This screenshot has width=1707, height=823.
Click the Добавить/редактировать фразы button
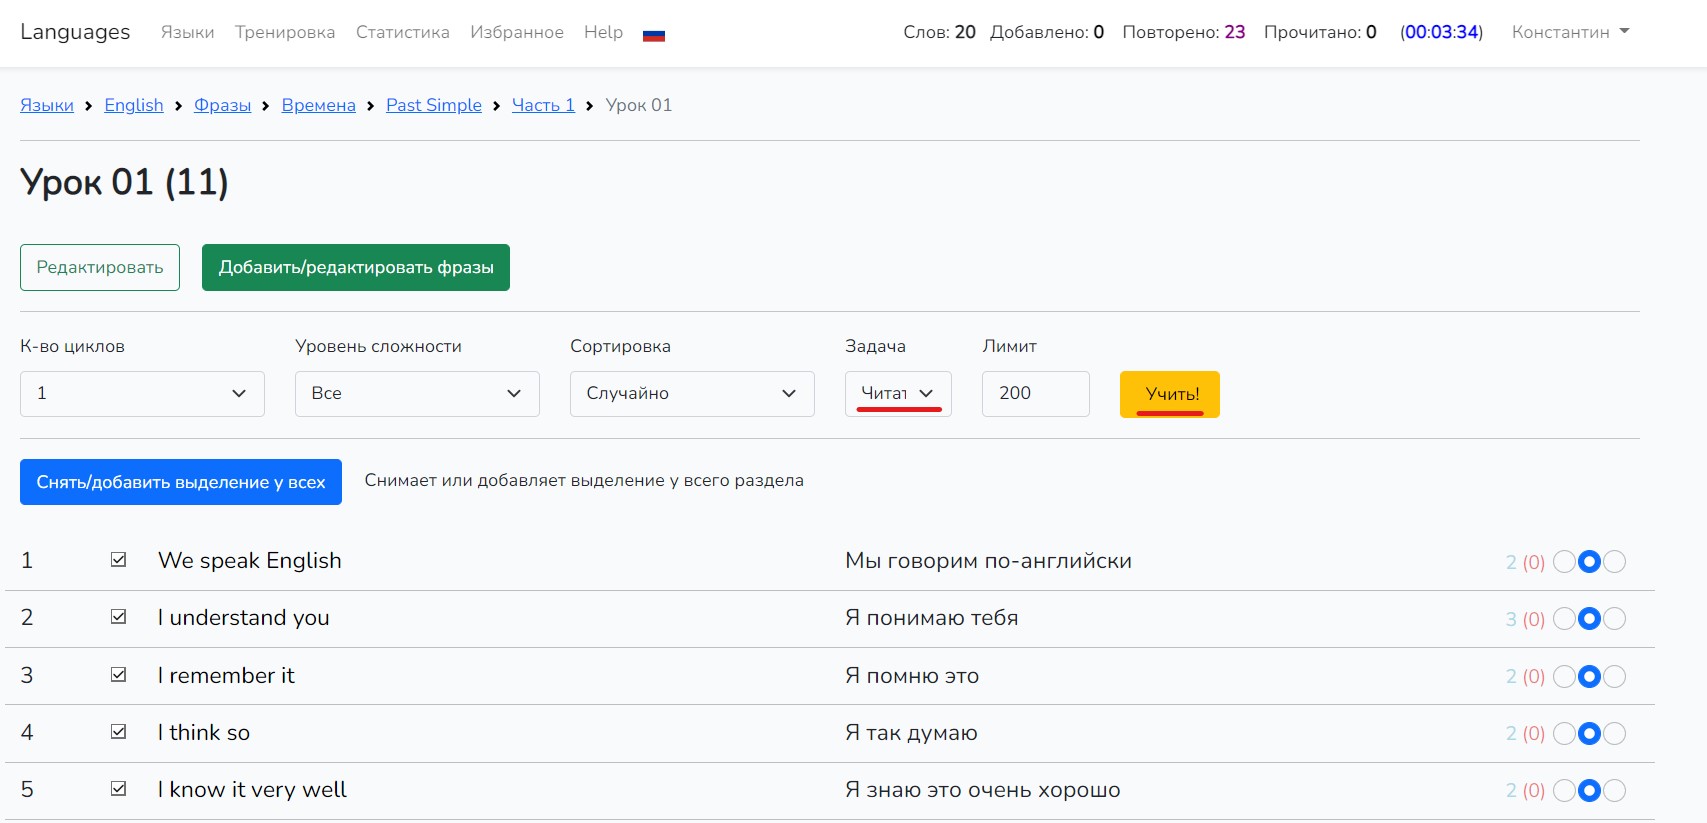click(356, 268)
